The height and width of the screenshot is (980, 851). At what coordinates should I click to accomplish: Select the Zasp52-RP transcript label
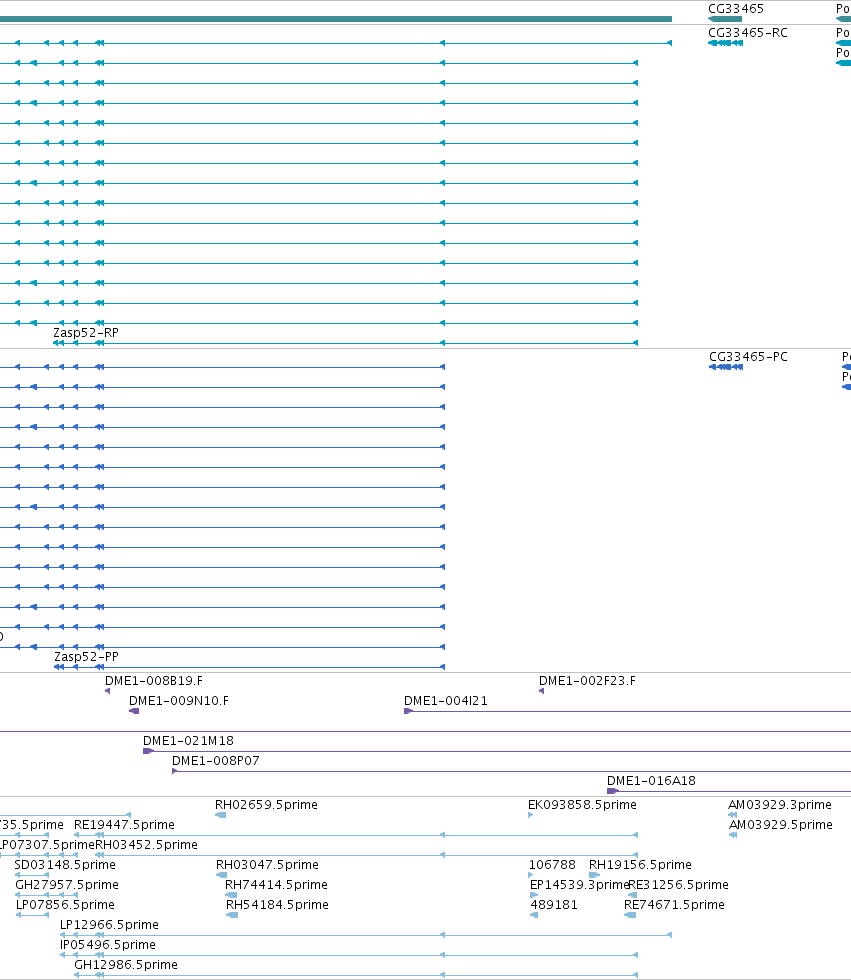point(86,332)
